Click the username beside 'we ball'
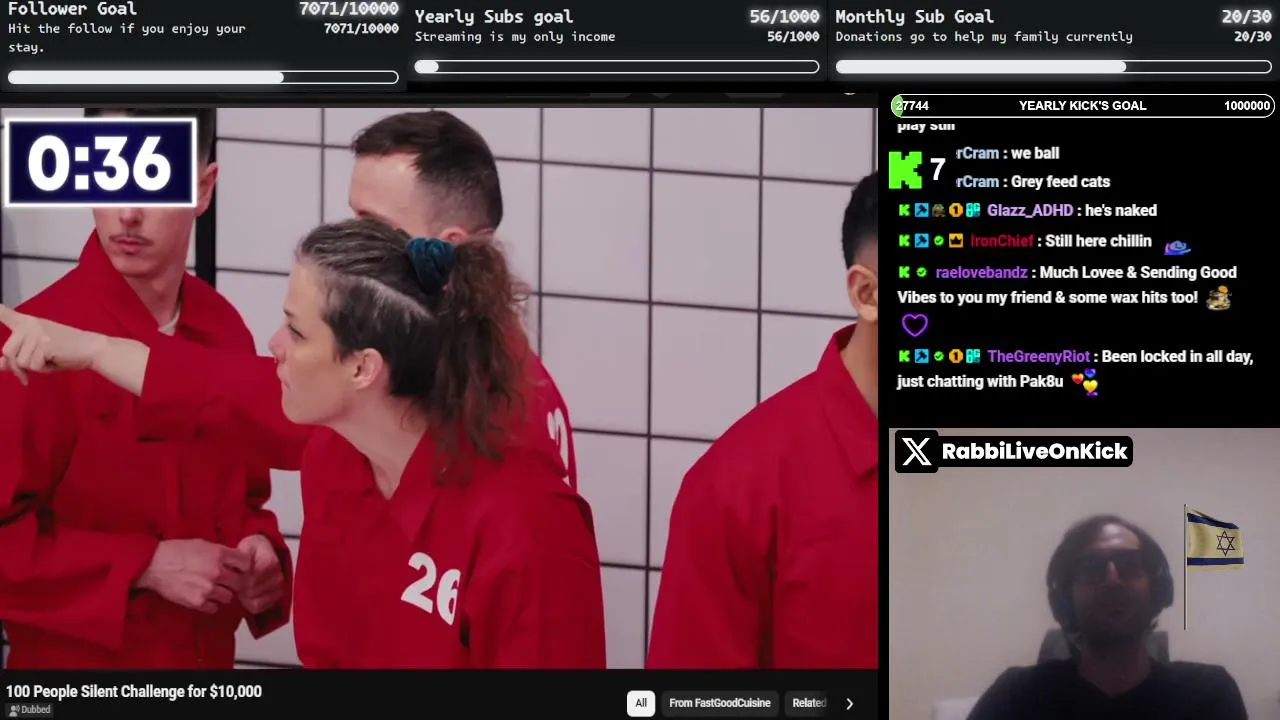Screen dimensions: 1280x720 coord(977,154)
